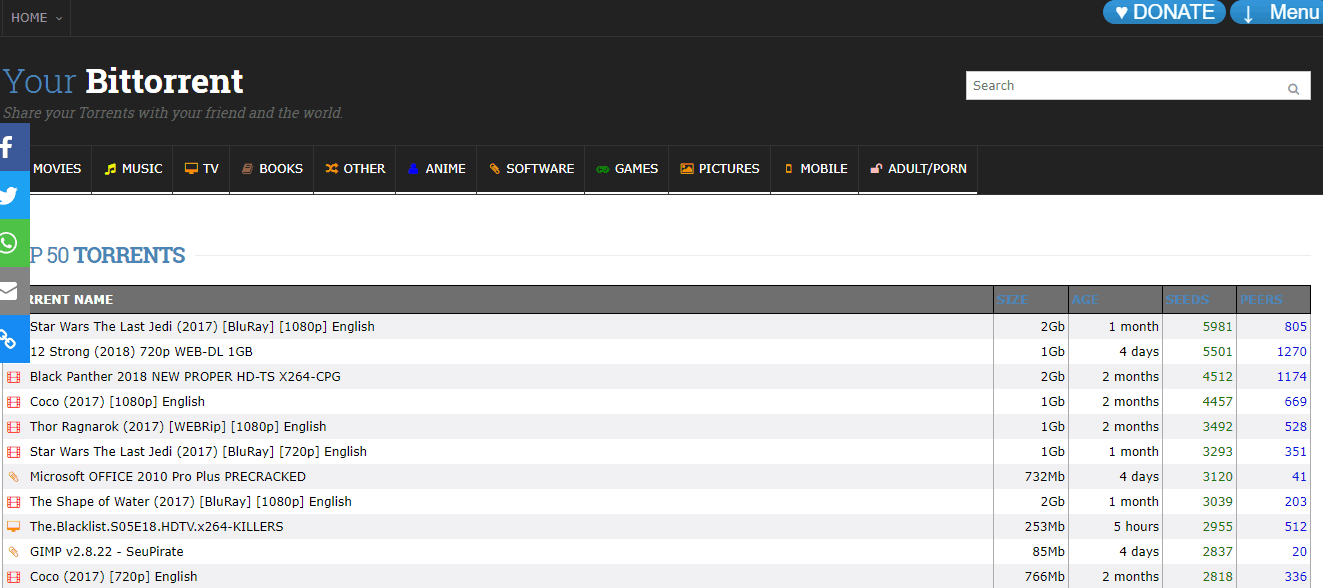Click the film icon beside Coco [720p]
1323x588 pixels.
point(13,577)
